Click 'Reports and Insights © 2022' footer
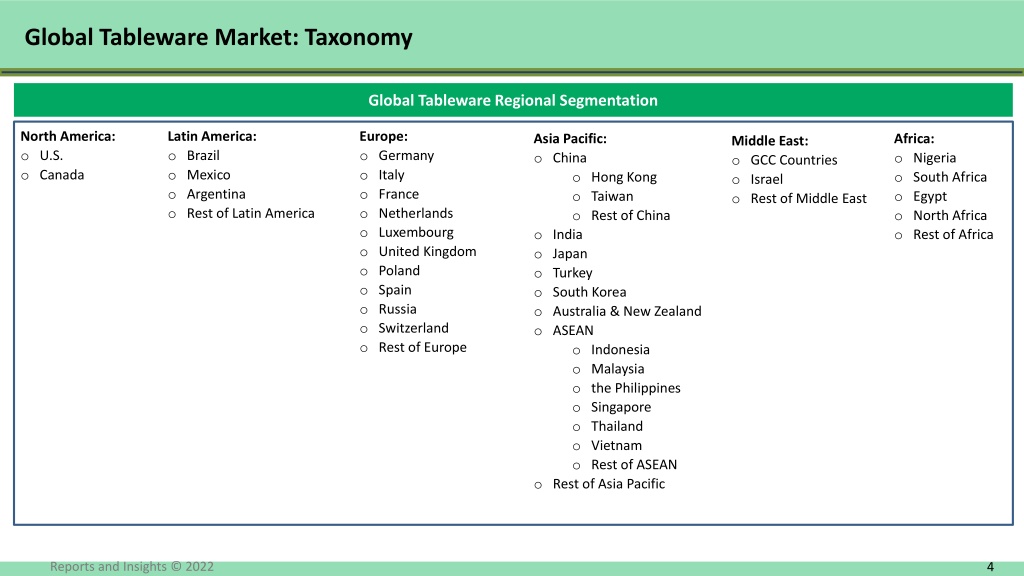The image size is (1024, 576). [132, 567]
